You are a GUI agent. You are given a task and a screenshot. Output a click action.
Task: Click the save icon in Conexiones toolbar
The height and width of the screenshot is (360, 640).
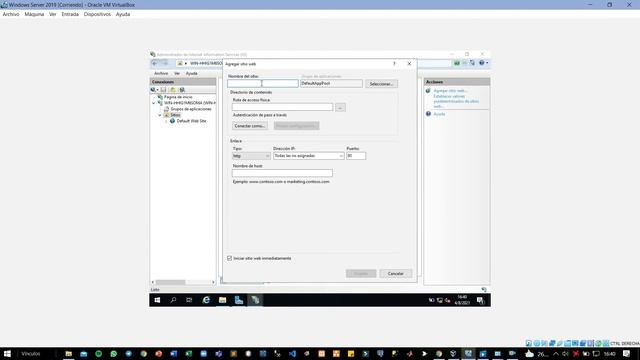163,90
